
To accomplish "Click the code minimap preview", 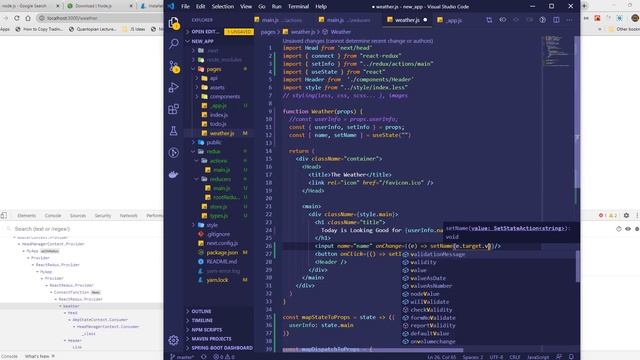I will (557, 51).
